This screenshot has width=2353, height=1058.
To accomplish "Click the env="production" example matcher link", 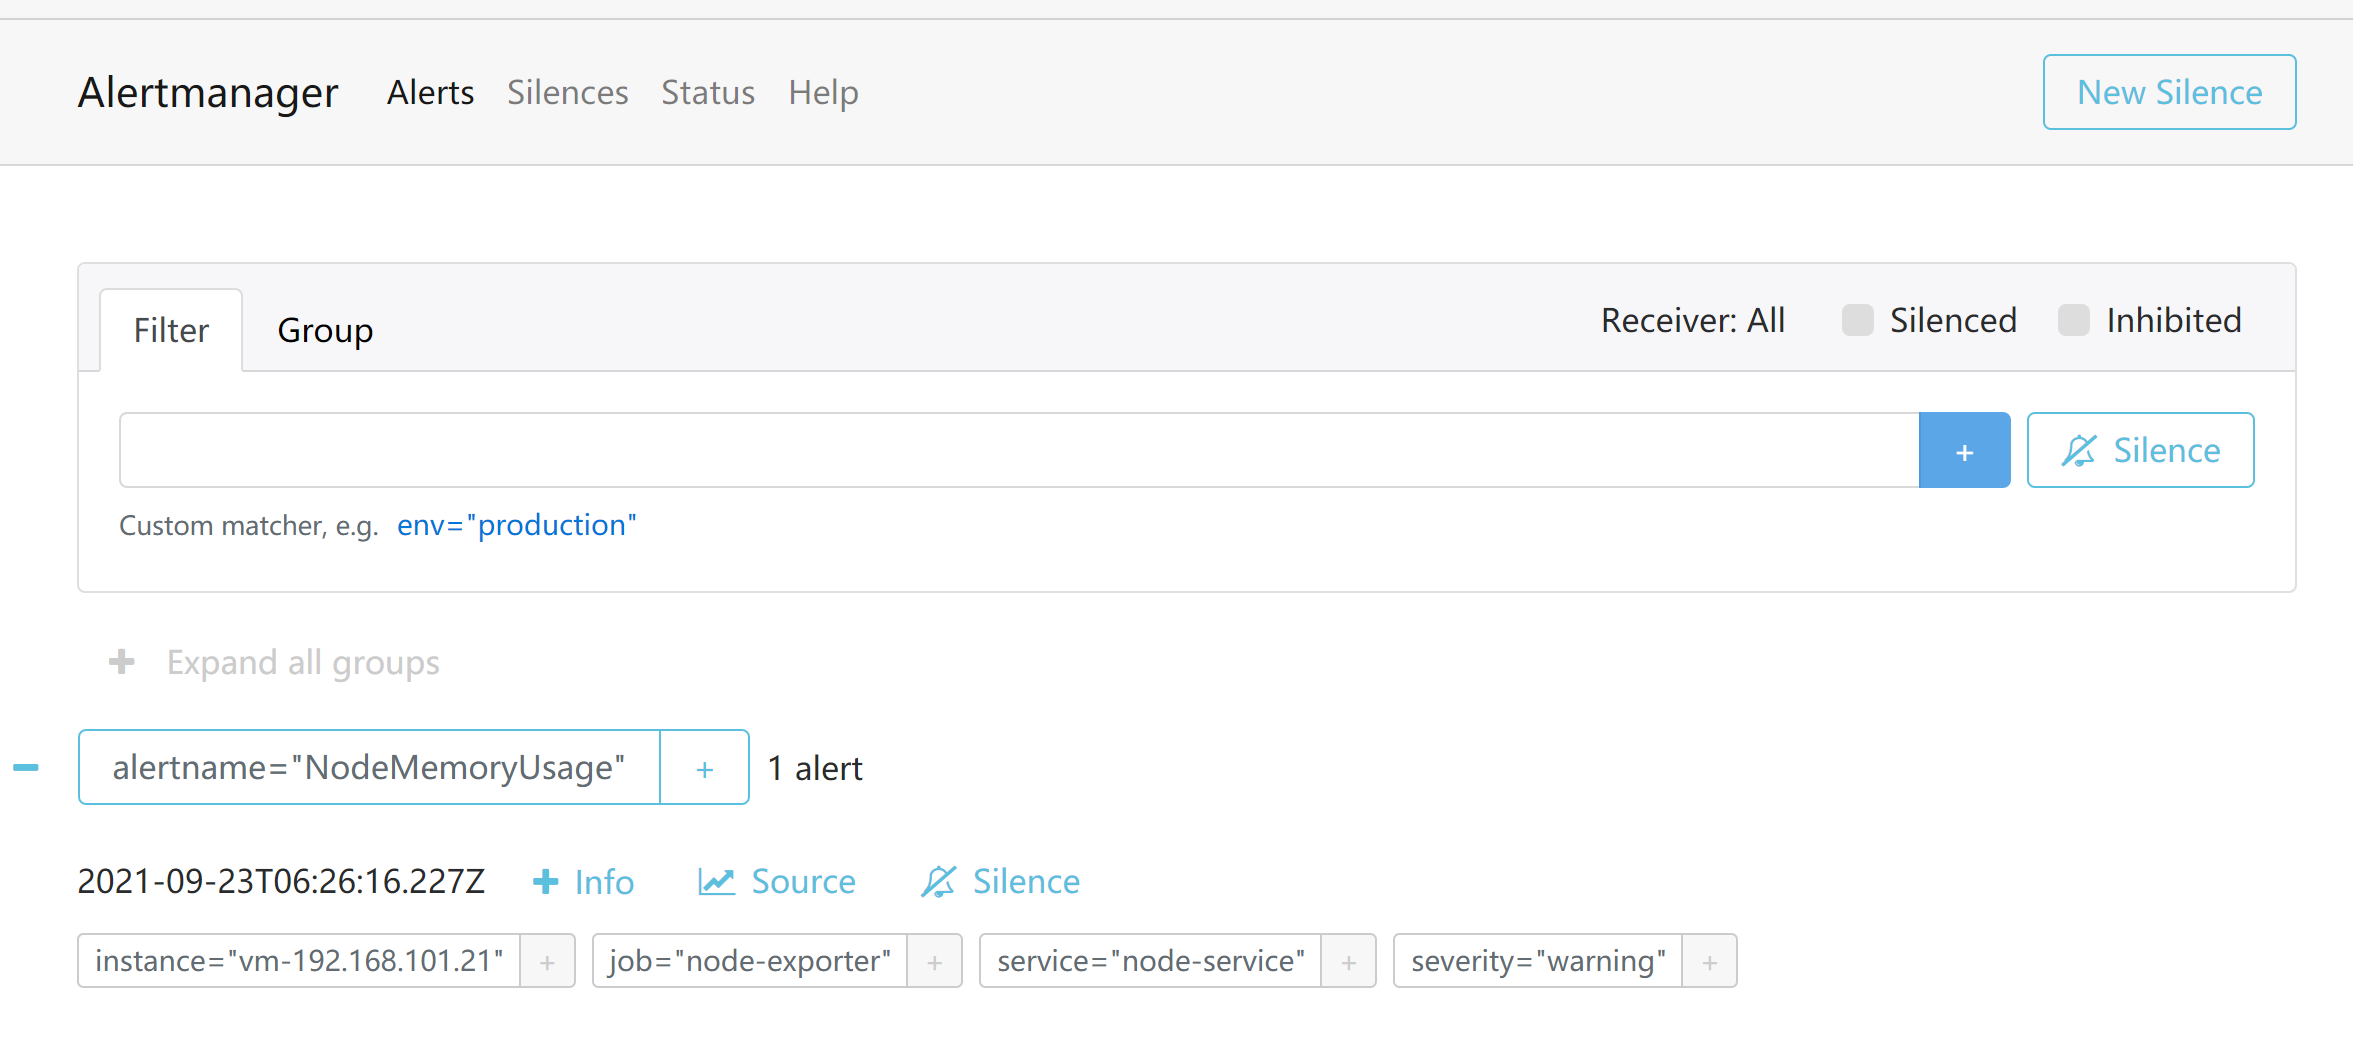I will (516, 525).
